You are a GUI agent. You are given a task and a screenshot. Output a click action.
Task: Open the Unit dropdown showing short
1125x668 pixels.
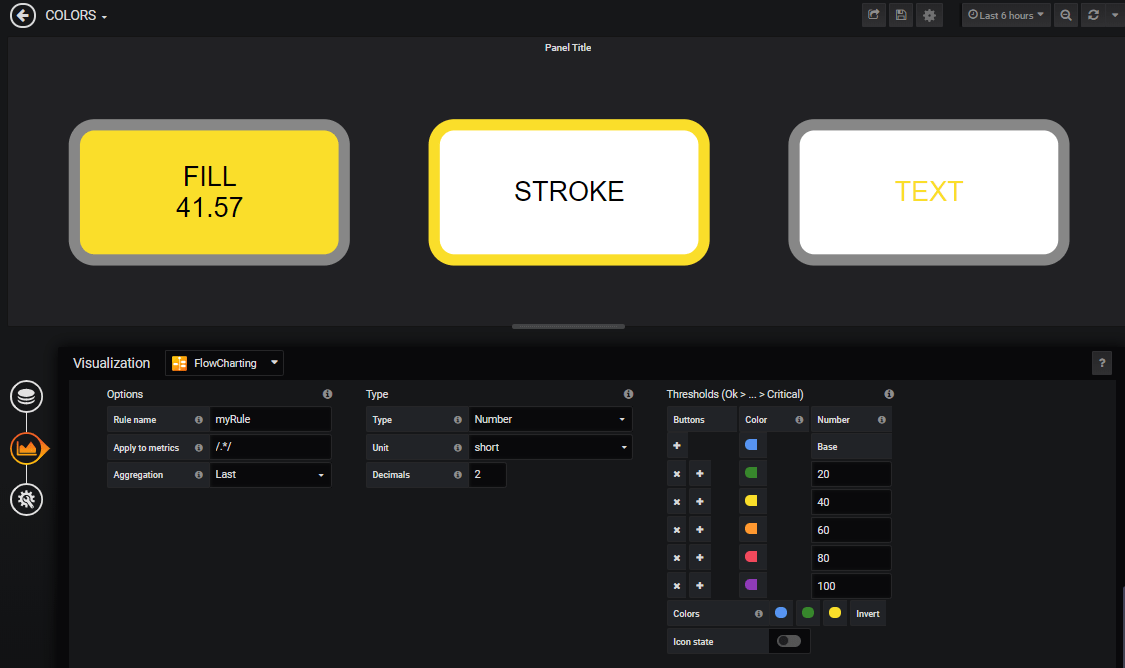550,447
